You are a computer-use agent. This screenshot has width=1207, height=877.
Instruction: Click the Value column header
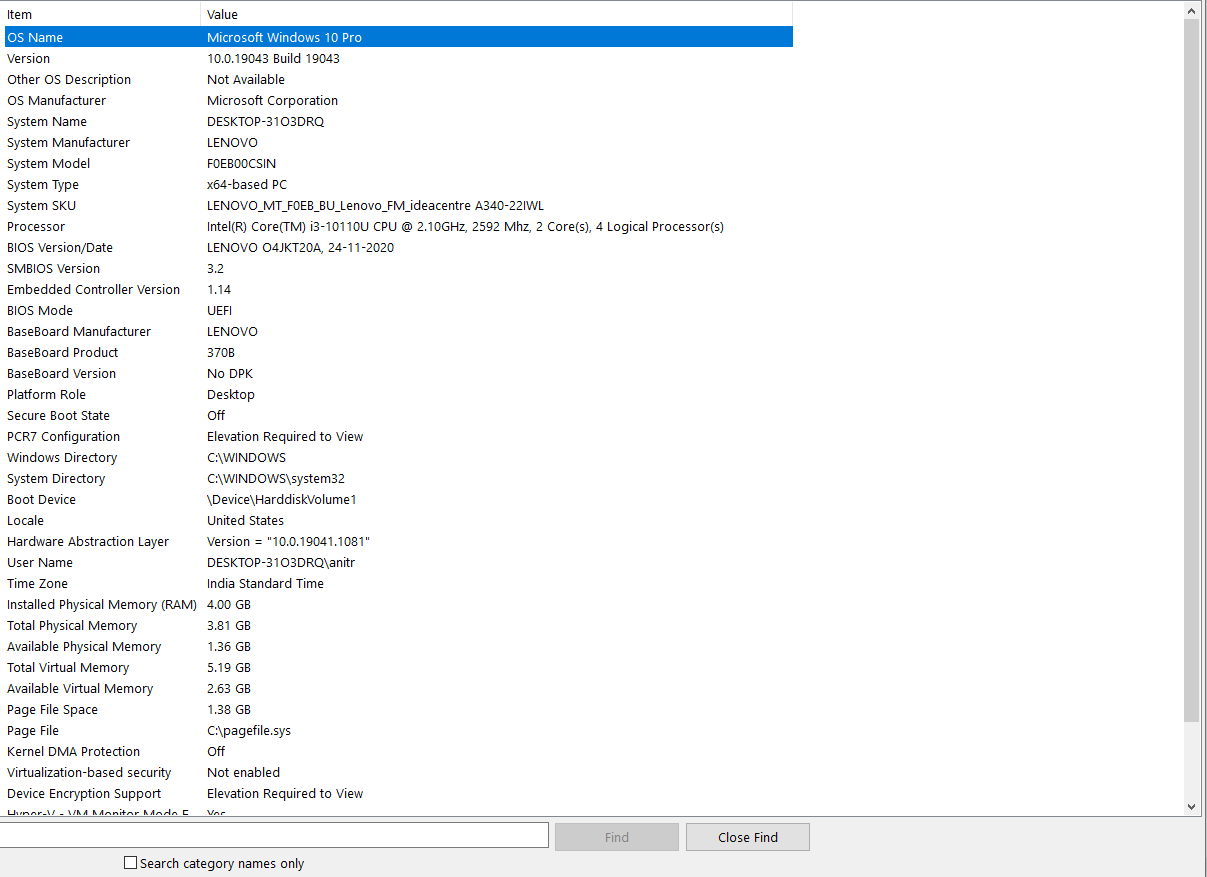[x=497, y=14]
